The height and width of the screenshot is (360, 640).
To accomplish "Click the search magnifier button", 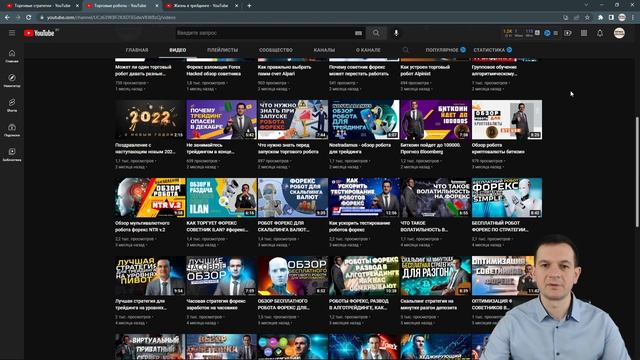I will tap(376, 33).
